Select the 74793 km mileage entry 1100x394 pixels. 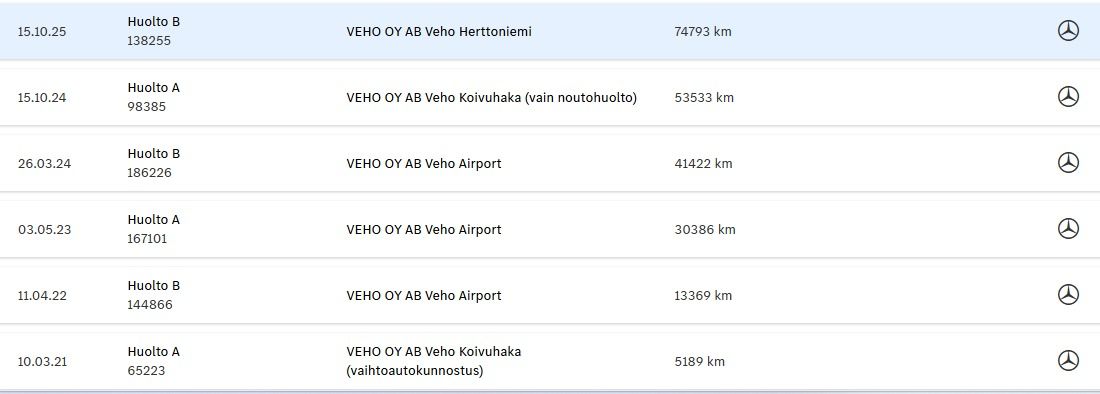click(702, 32)
